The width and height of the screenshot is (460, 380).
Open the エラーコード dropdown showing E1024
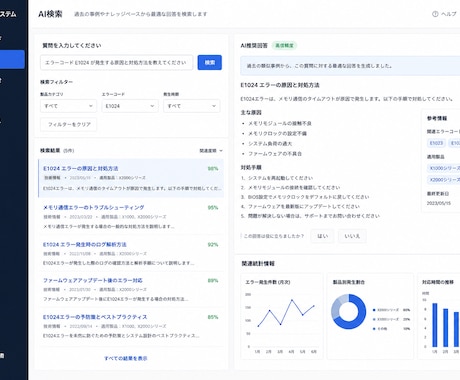(x=130, y=106)
